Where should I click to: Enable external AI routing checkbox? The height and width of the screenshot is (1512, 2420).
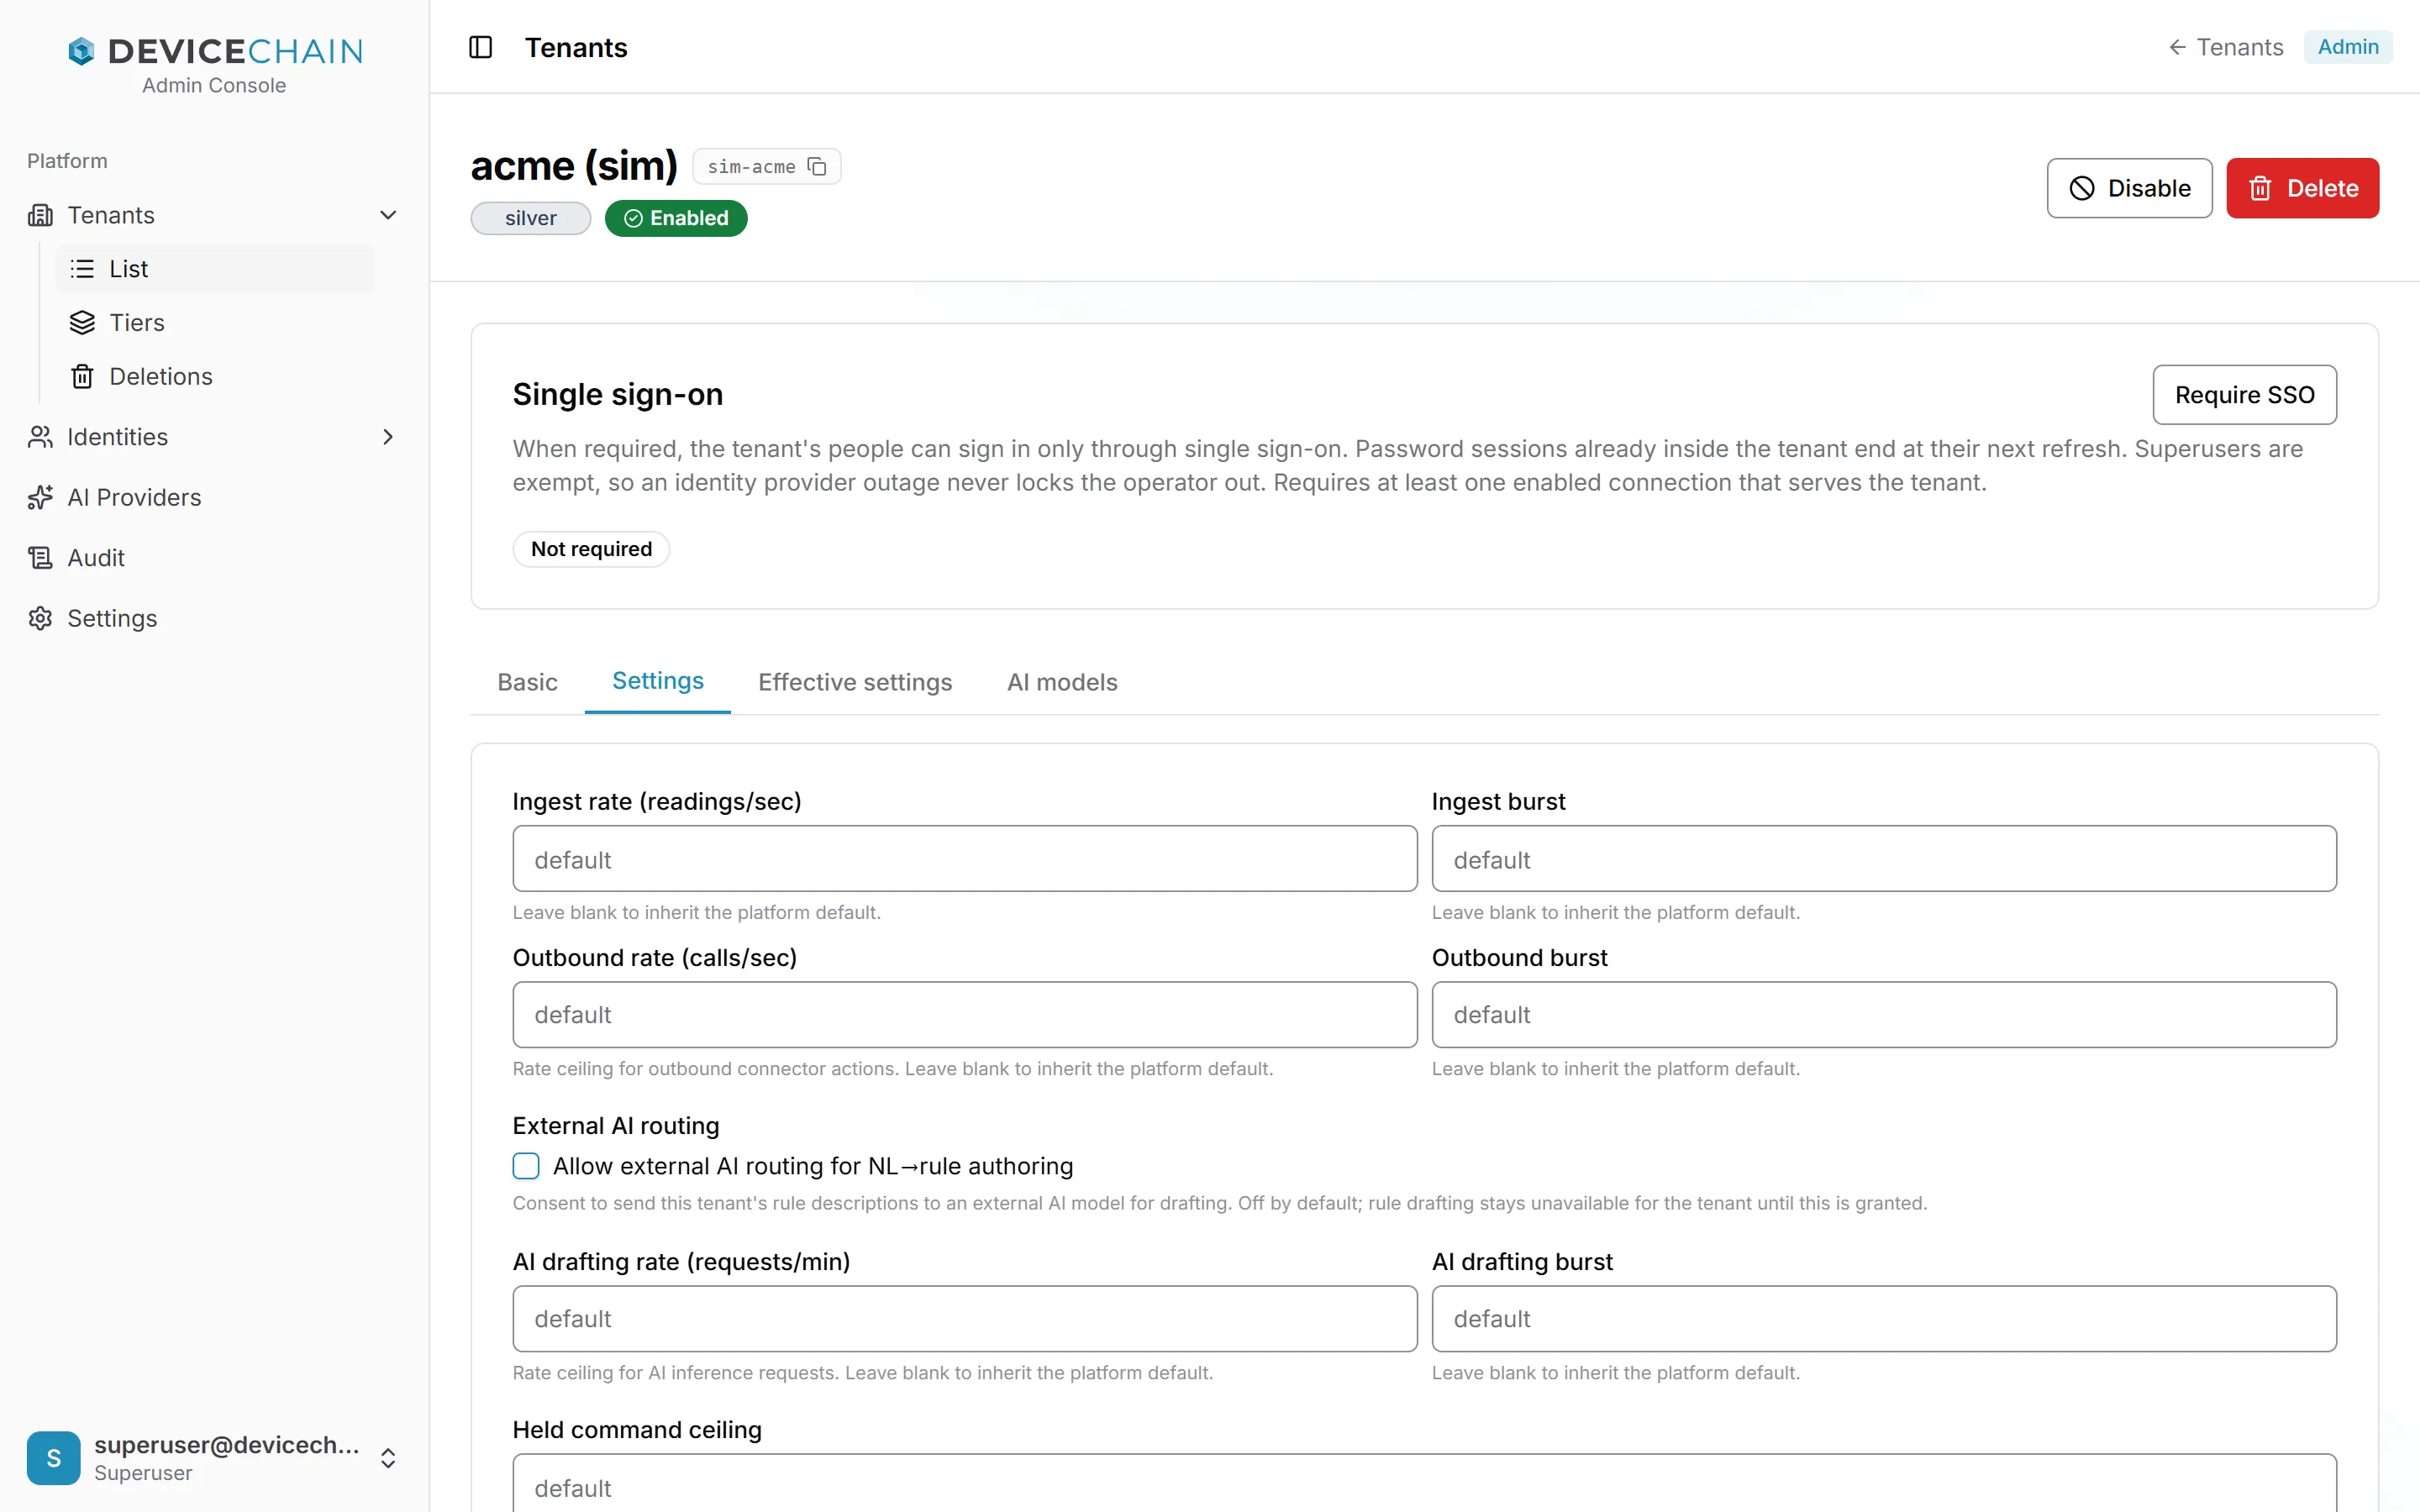click(526, 1166)
